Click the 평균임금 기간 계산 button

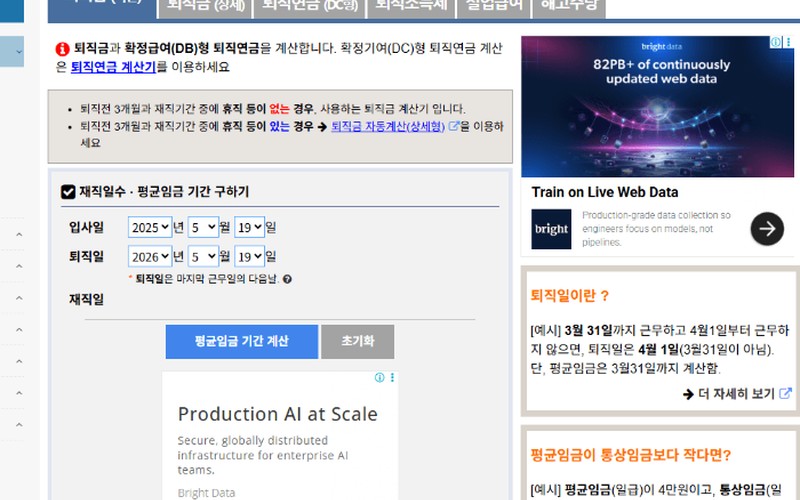pyautogui.click(x=242, y=341)
